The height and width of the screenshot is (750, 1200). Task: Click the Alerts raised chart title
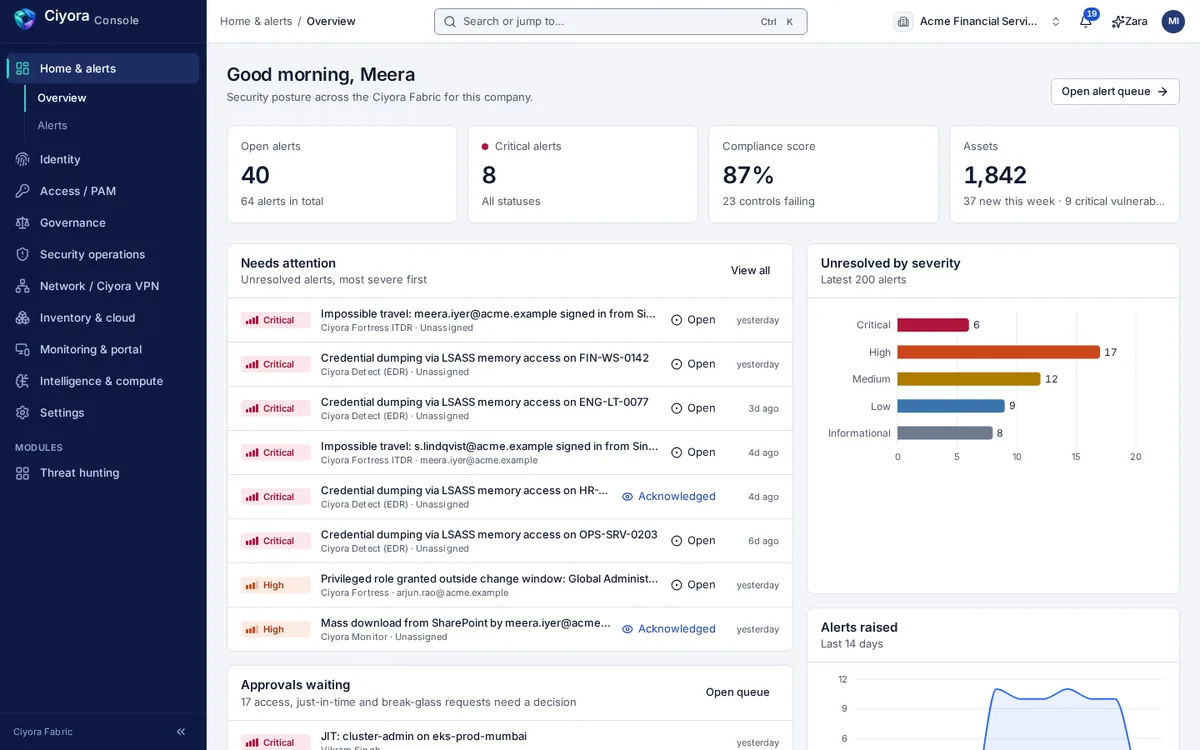tap(859, 627)
